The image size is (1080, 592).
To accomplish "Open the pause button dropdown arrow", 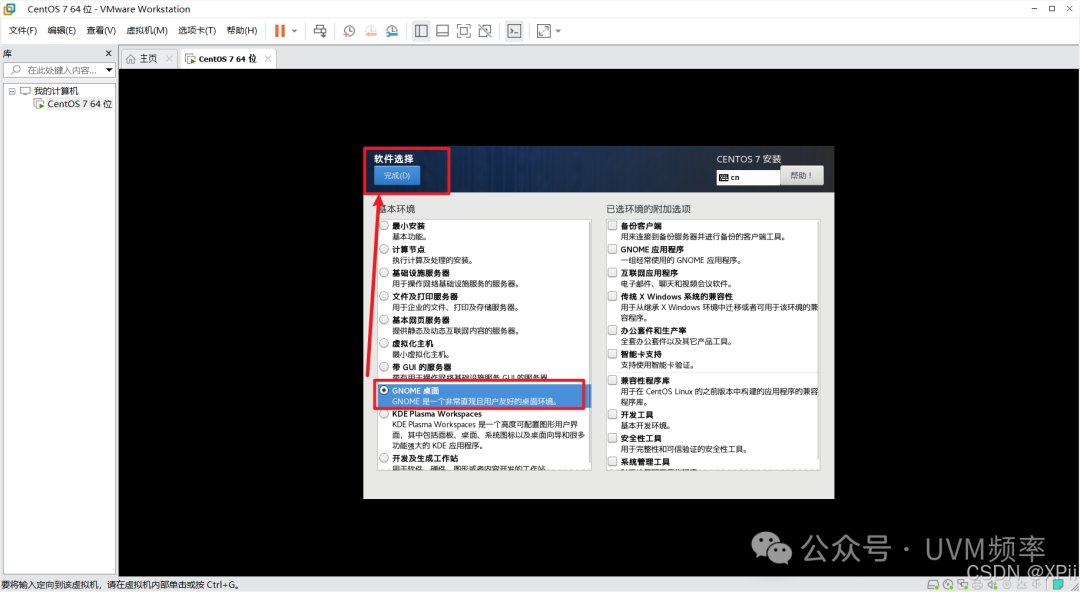I will (293, 31).
